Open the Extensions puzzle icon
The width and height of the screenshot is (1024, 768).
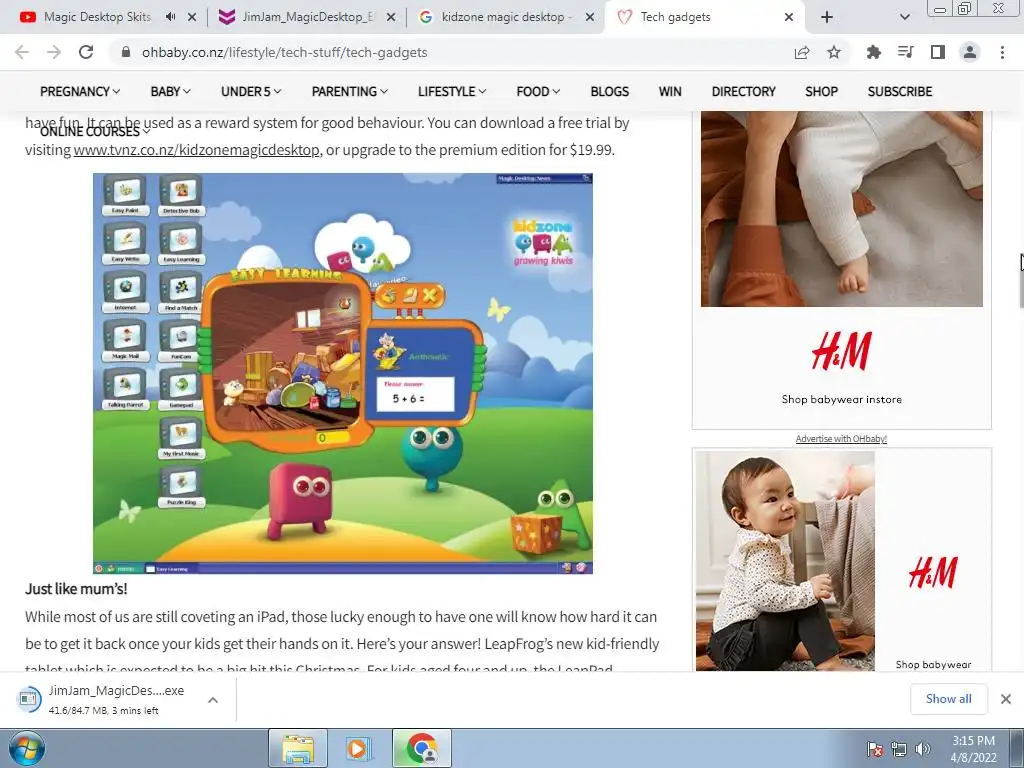tap(873, 52)
